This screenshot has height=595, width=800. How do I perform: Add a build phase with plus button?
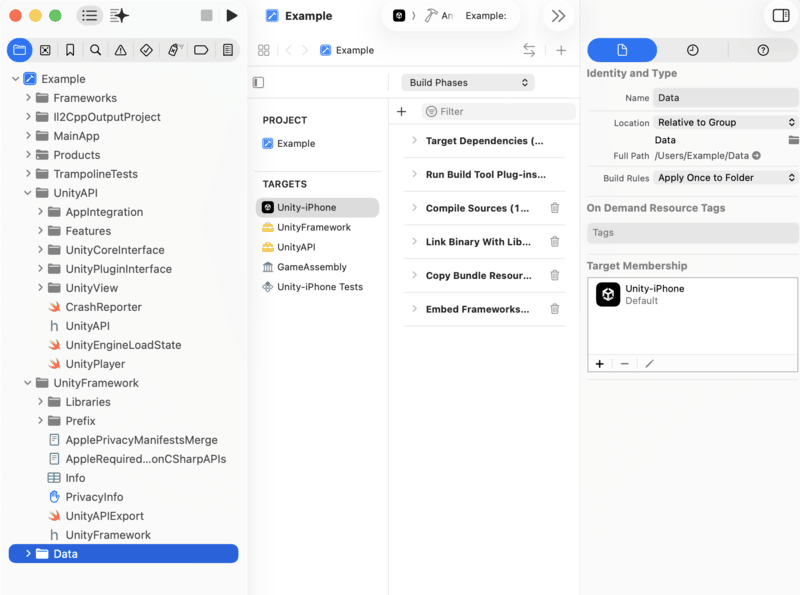pos(402,111)
